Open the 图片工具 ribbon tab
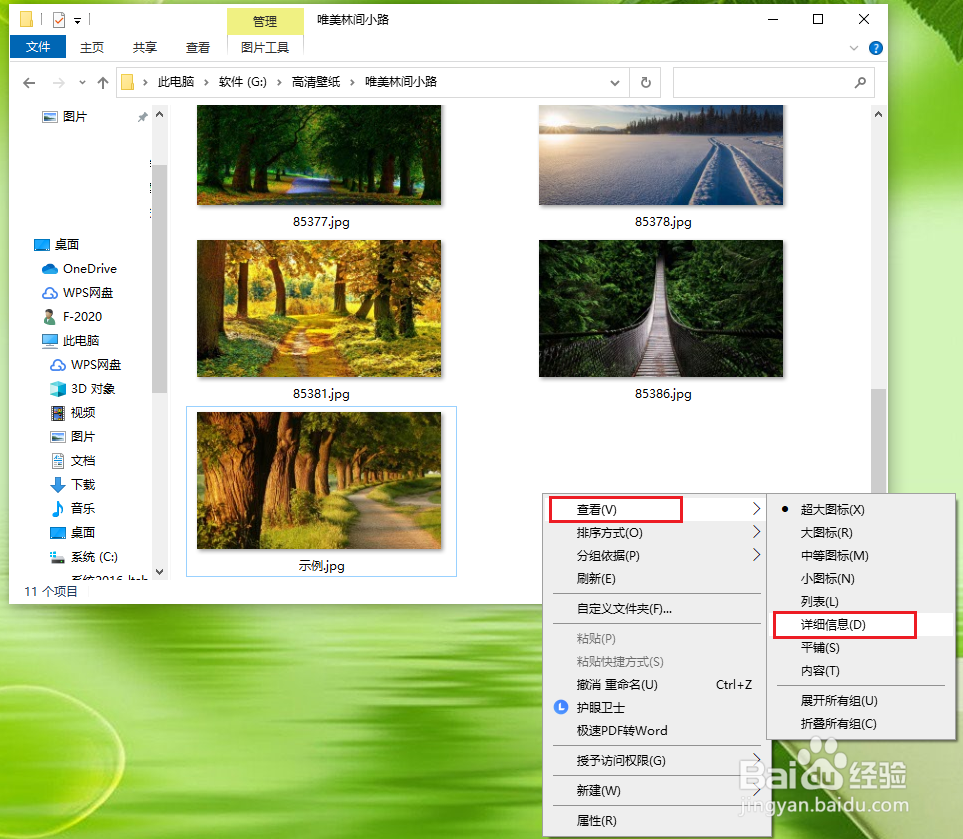The width and height of the screenshot is (963, 839). (x=265, y=47)
